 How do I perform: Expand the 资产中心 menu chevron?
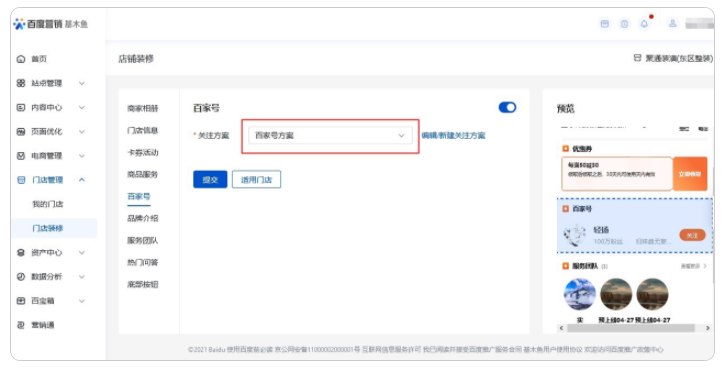pyautogui.click(x=82, y=253)
